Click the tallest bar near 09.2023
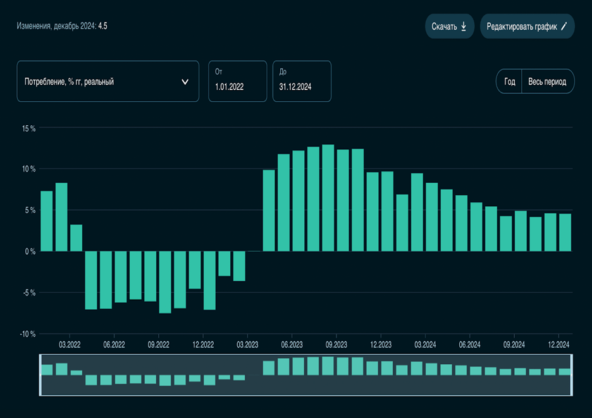Image resolution: width=592 pixels, height=418 pixels. point(328,198)
